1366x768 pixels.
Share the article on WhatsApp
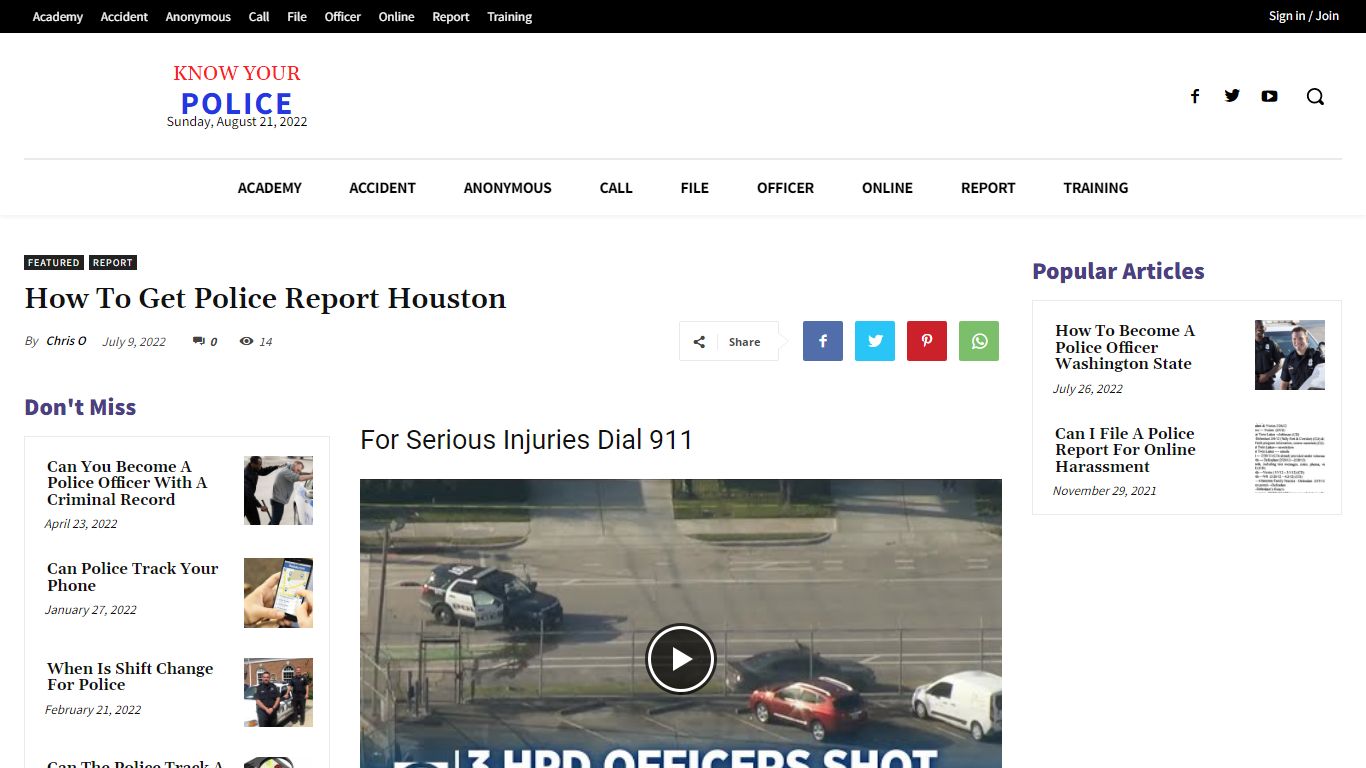979,341
